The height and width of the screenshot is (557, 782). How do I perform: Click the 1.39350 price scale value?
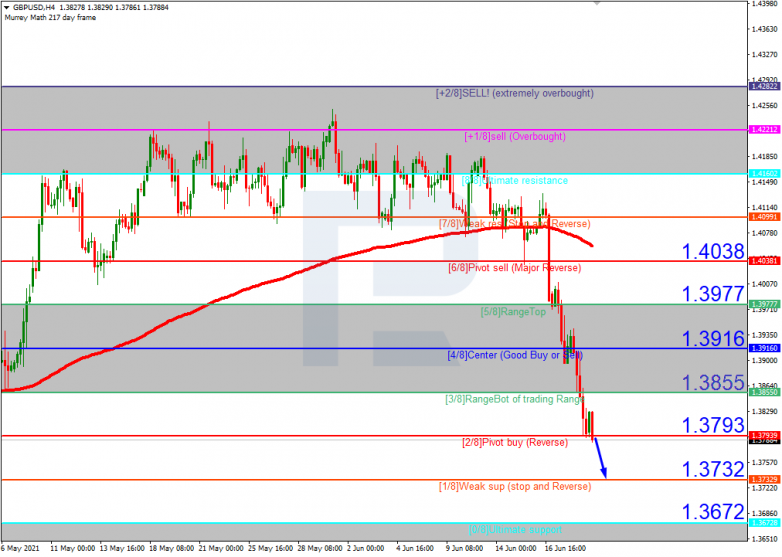(x=765, y=335)
